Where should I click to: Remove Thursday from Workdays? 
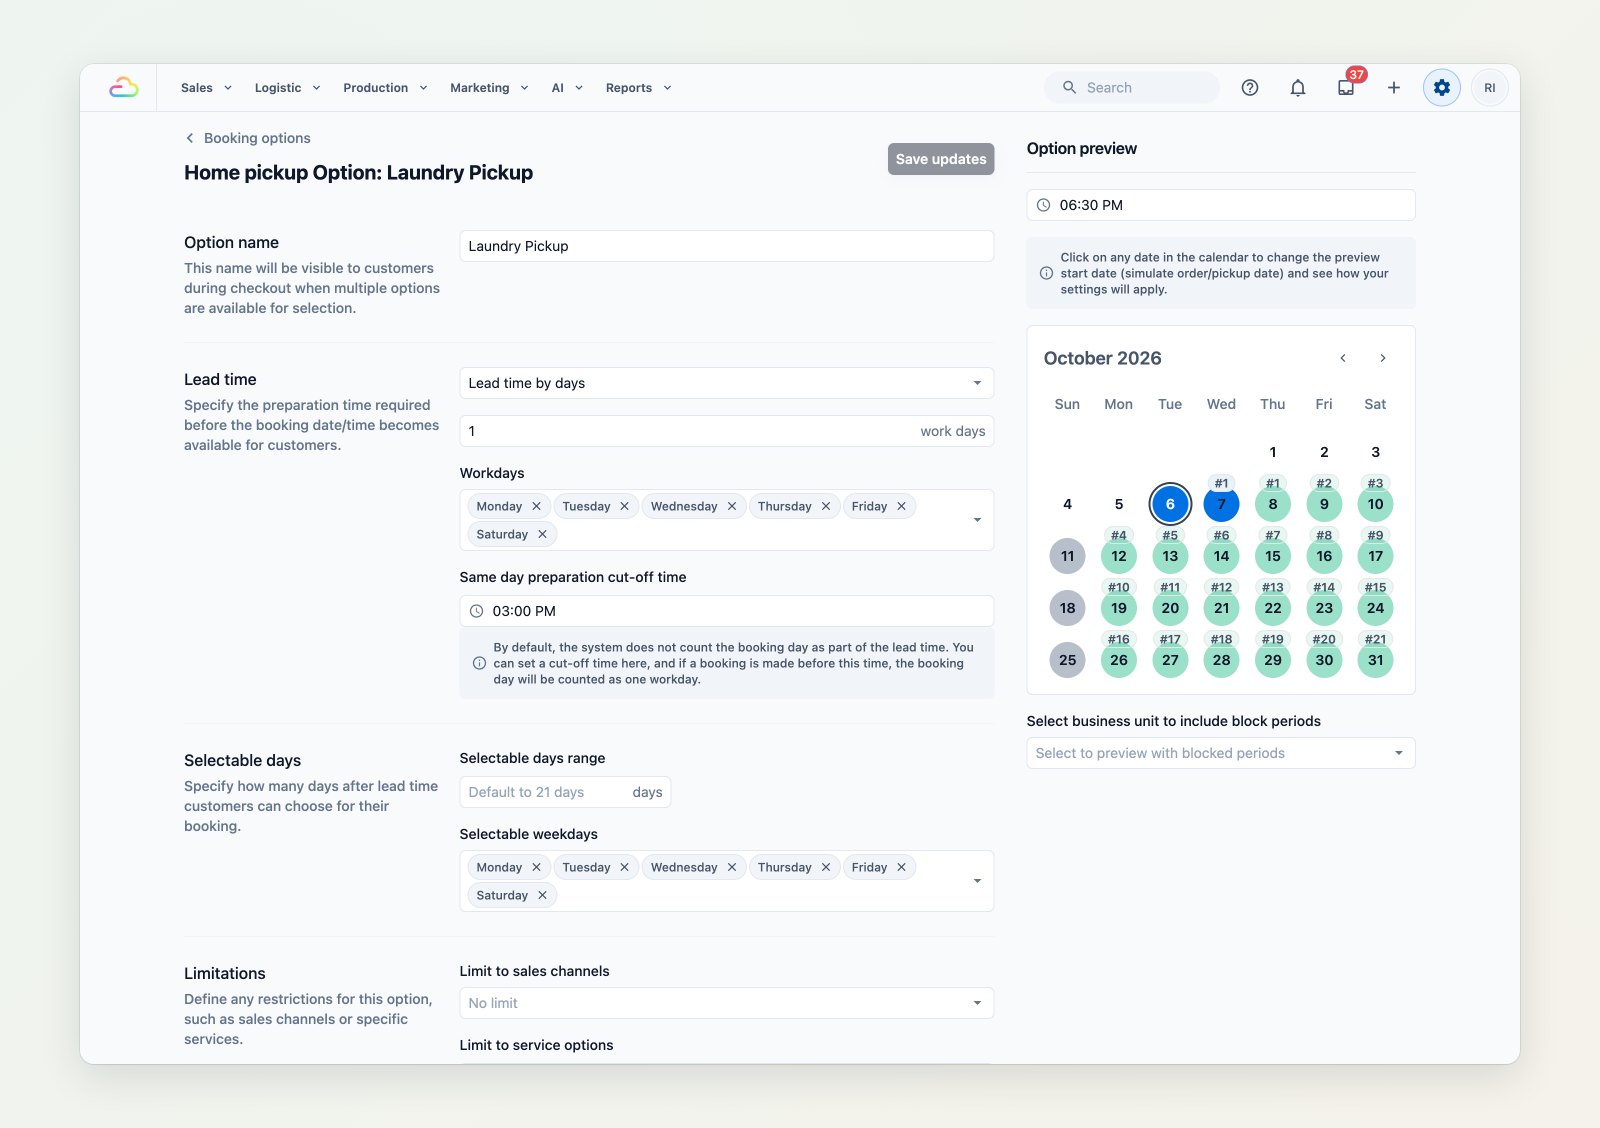pos(825,506)
